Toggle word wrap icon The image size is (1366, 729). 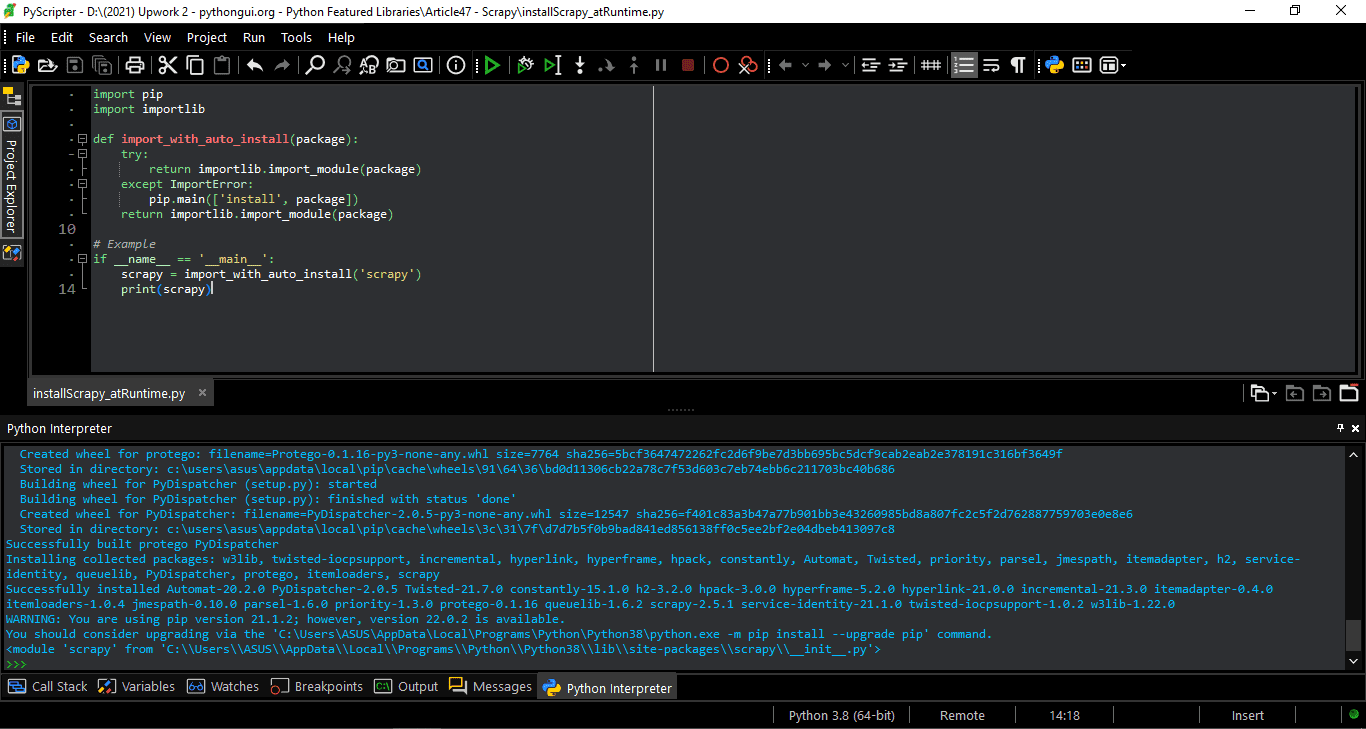991,65
